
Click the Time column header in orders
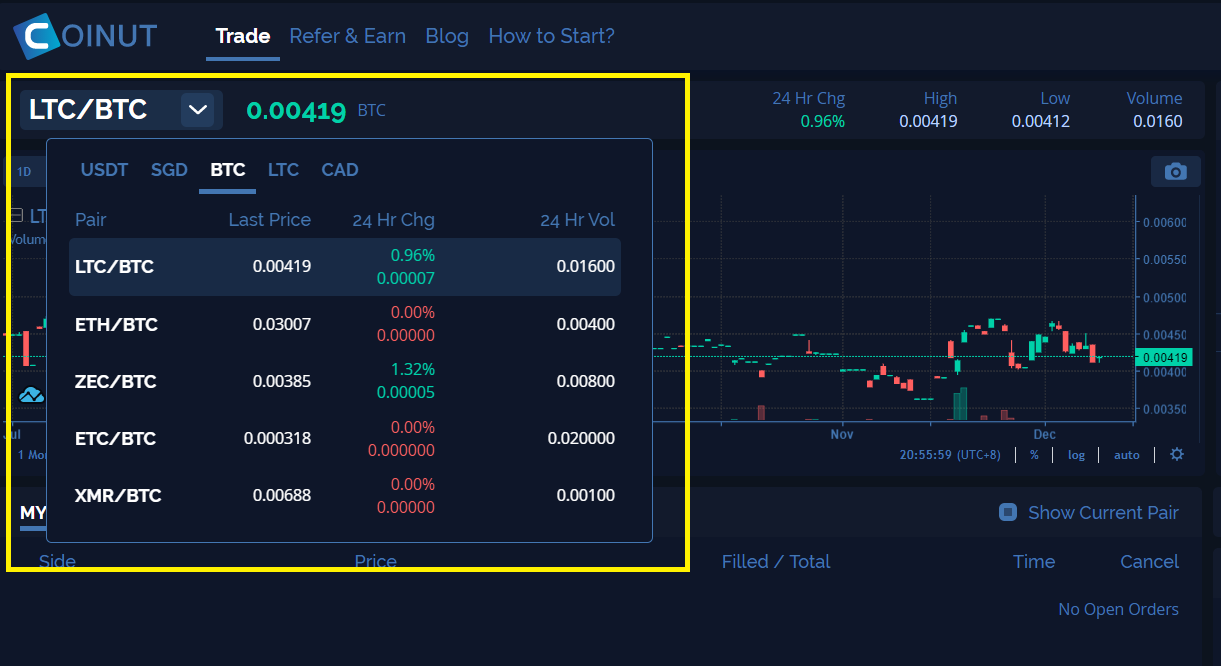(1034, 562)
